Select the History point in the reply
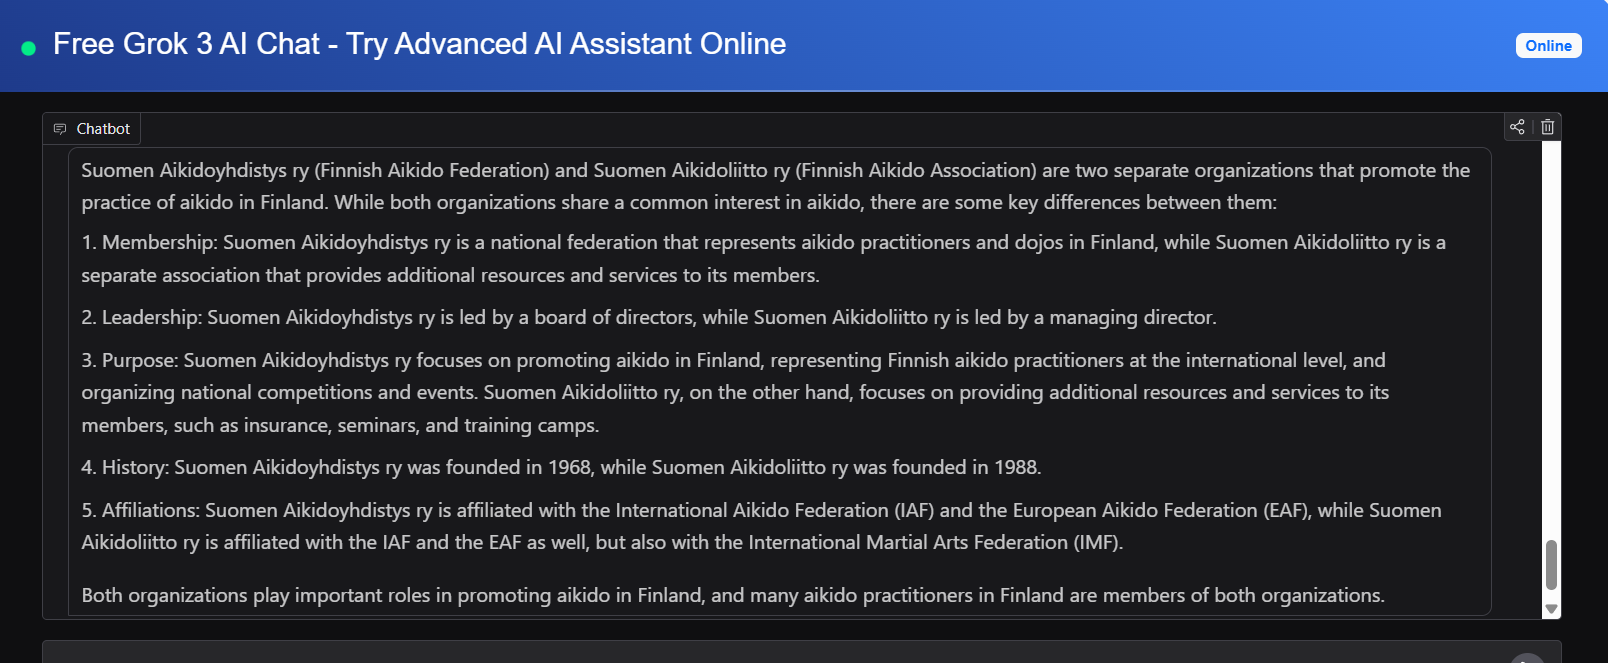This screenshot has height=663, width=1608. pyautogui.click(x=560, y=467)
